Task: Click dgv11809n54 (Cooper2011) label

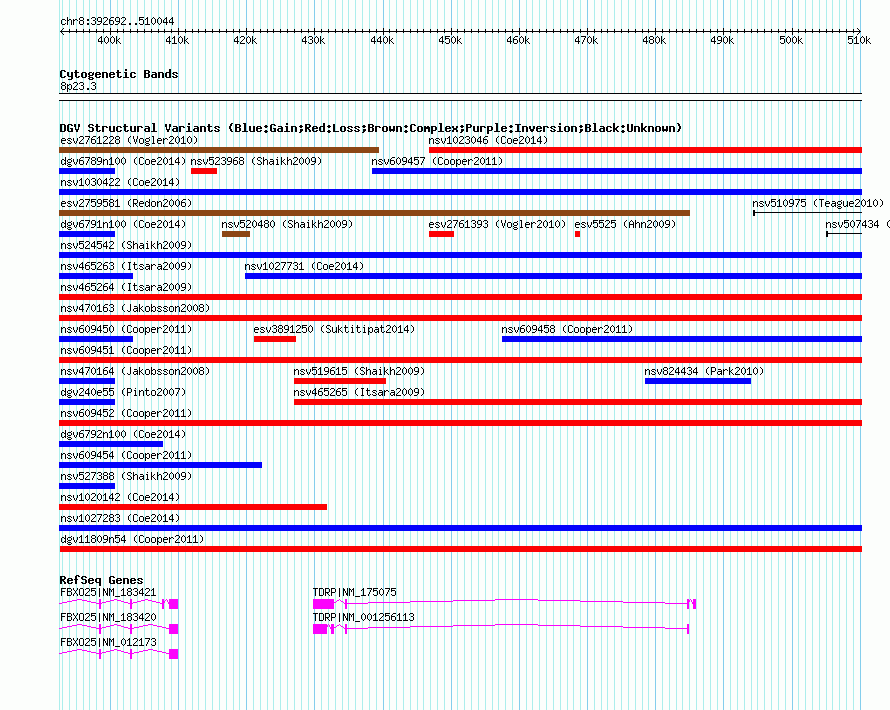Action: (x=132, y=539)
